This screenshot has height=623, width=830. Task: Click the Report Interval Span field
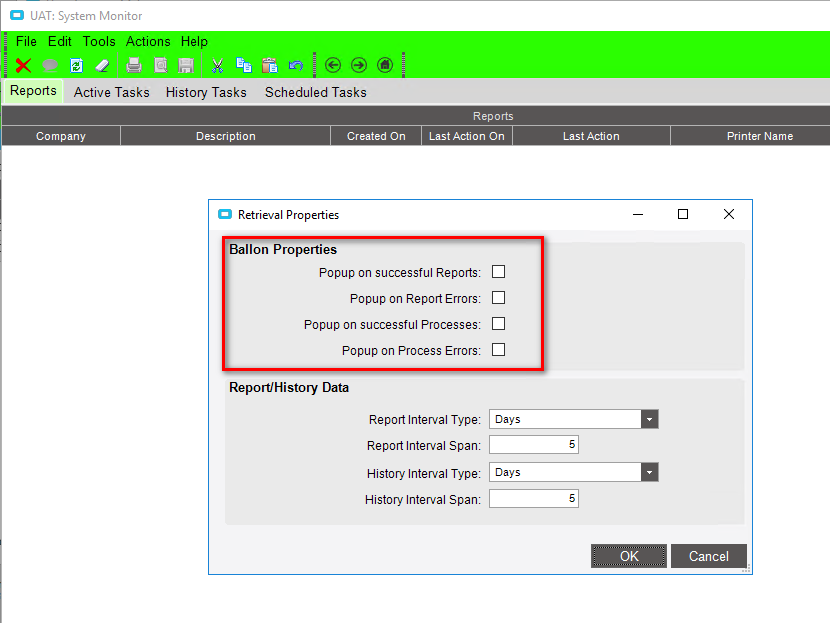[x=534, y=445]
